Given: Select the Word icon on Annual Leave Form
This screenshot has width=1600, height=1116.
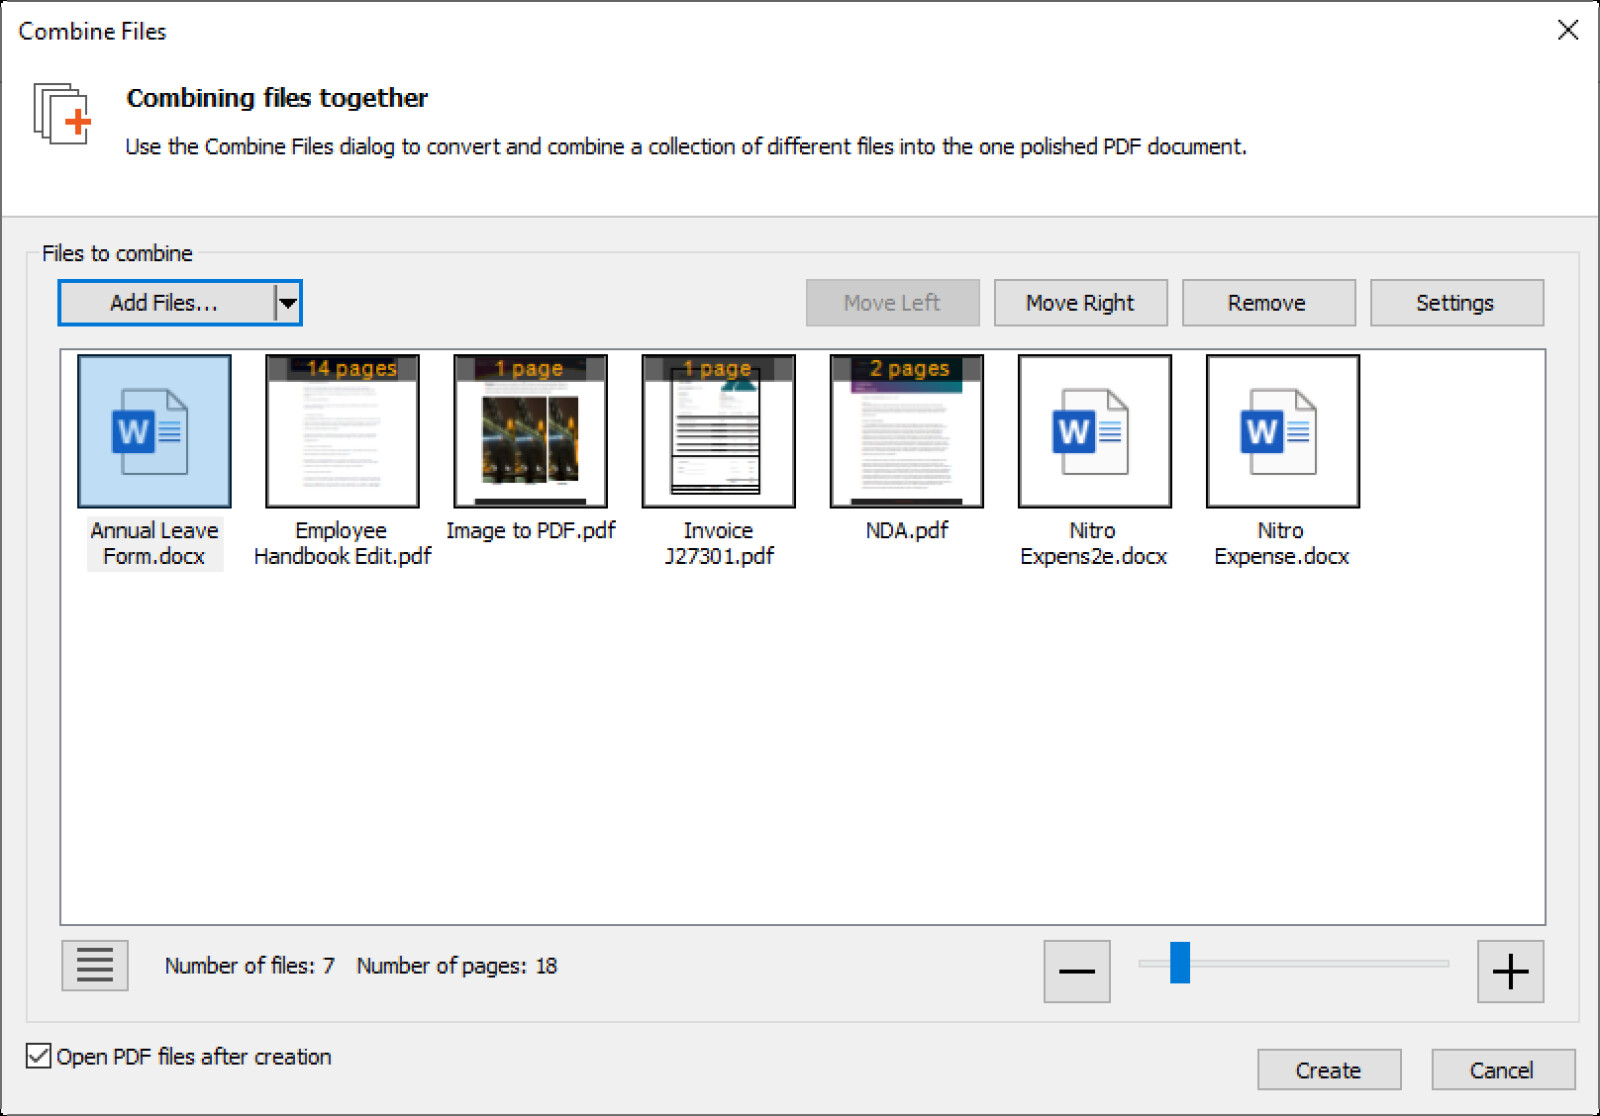Looking at the screenshot, I should tap(153, 430).
